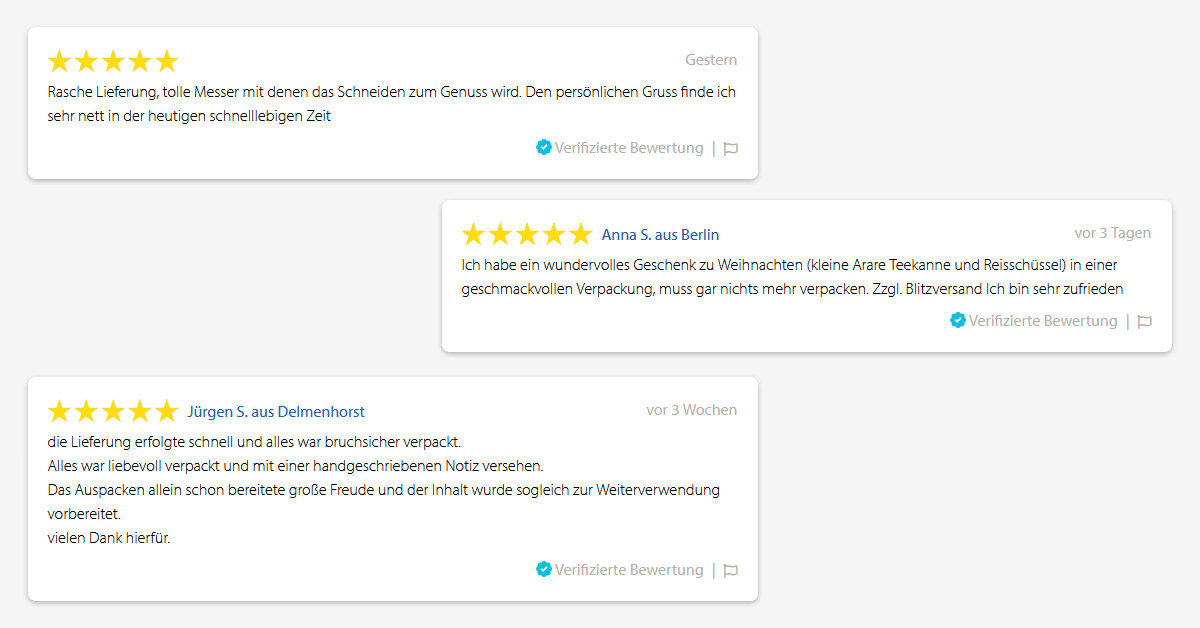Click the 'vor 3 Wochen' timestamp
This screenshot has width=1200, height=628.
tap(691, 410)
